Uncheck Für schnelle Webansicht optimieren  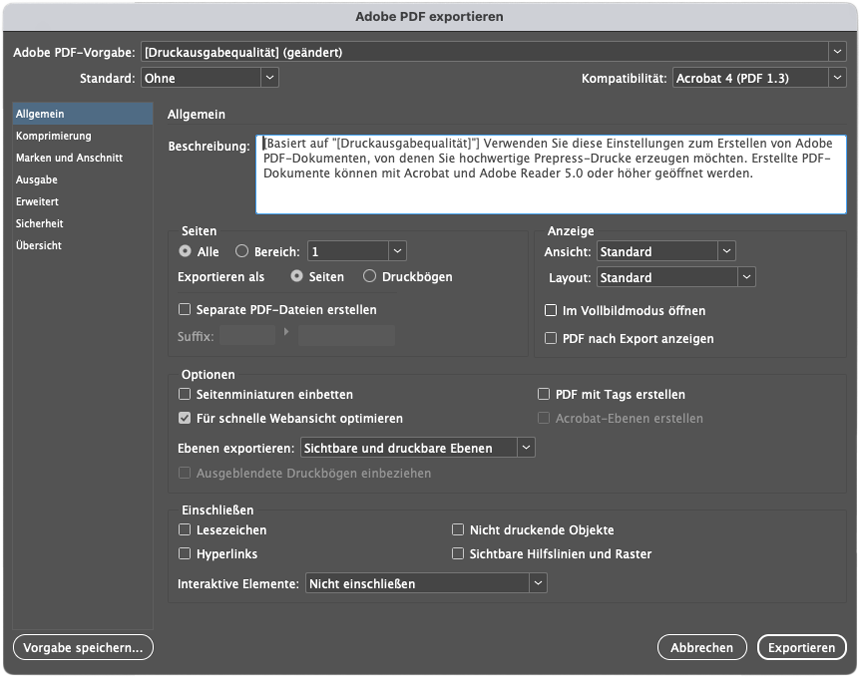coord(184,418)
